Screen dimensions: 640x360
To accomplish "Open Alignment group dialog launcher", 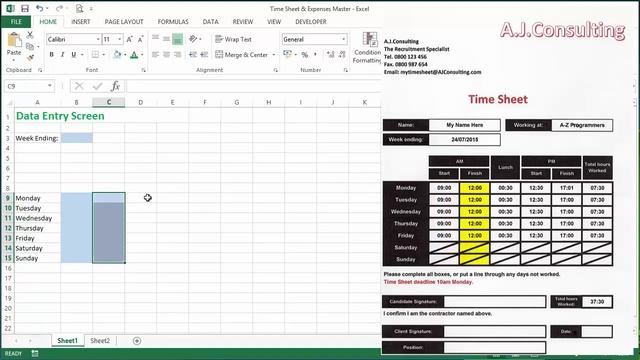I will click(276, 70).
